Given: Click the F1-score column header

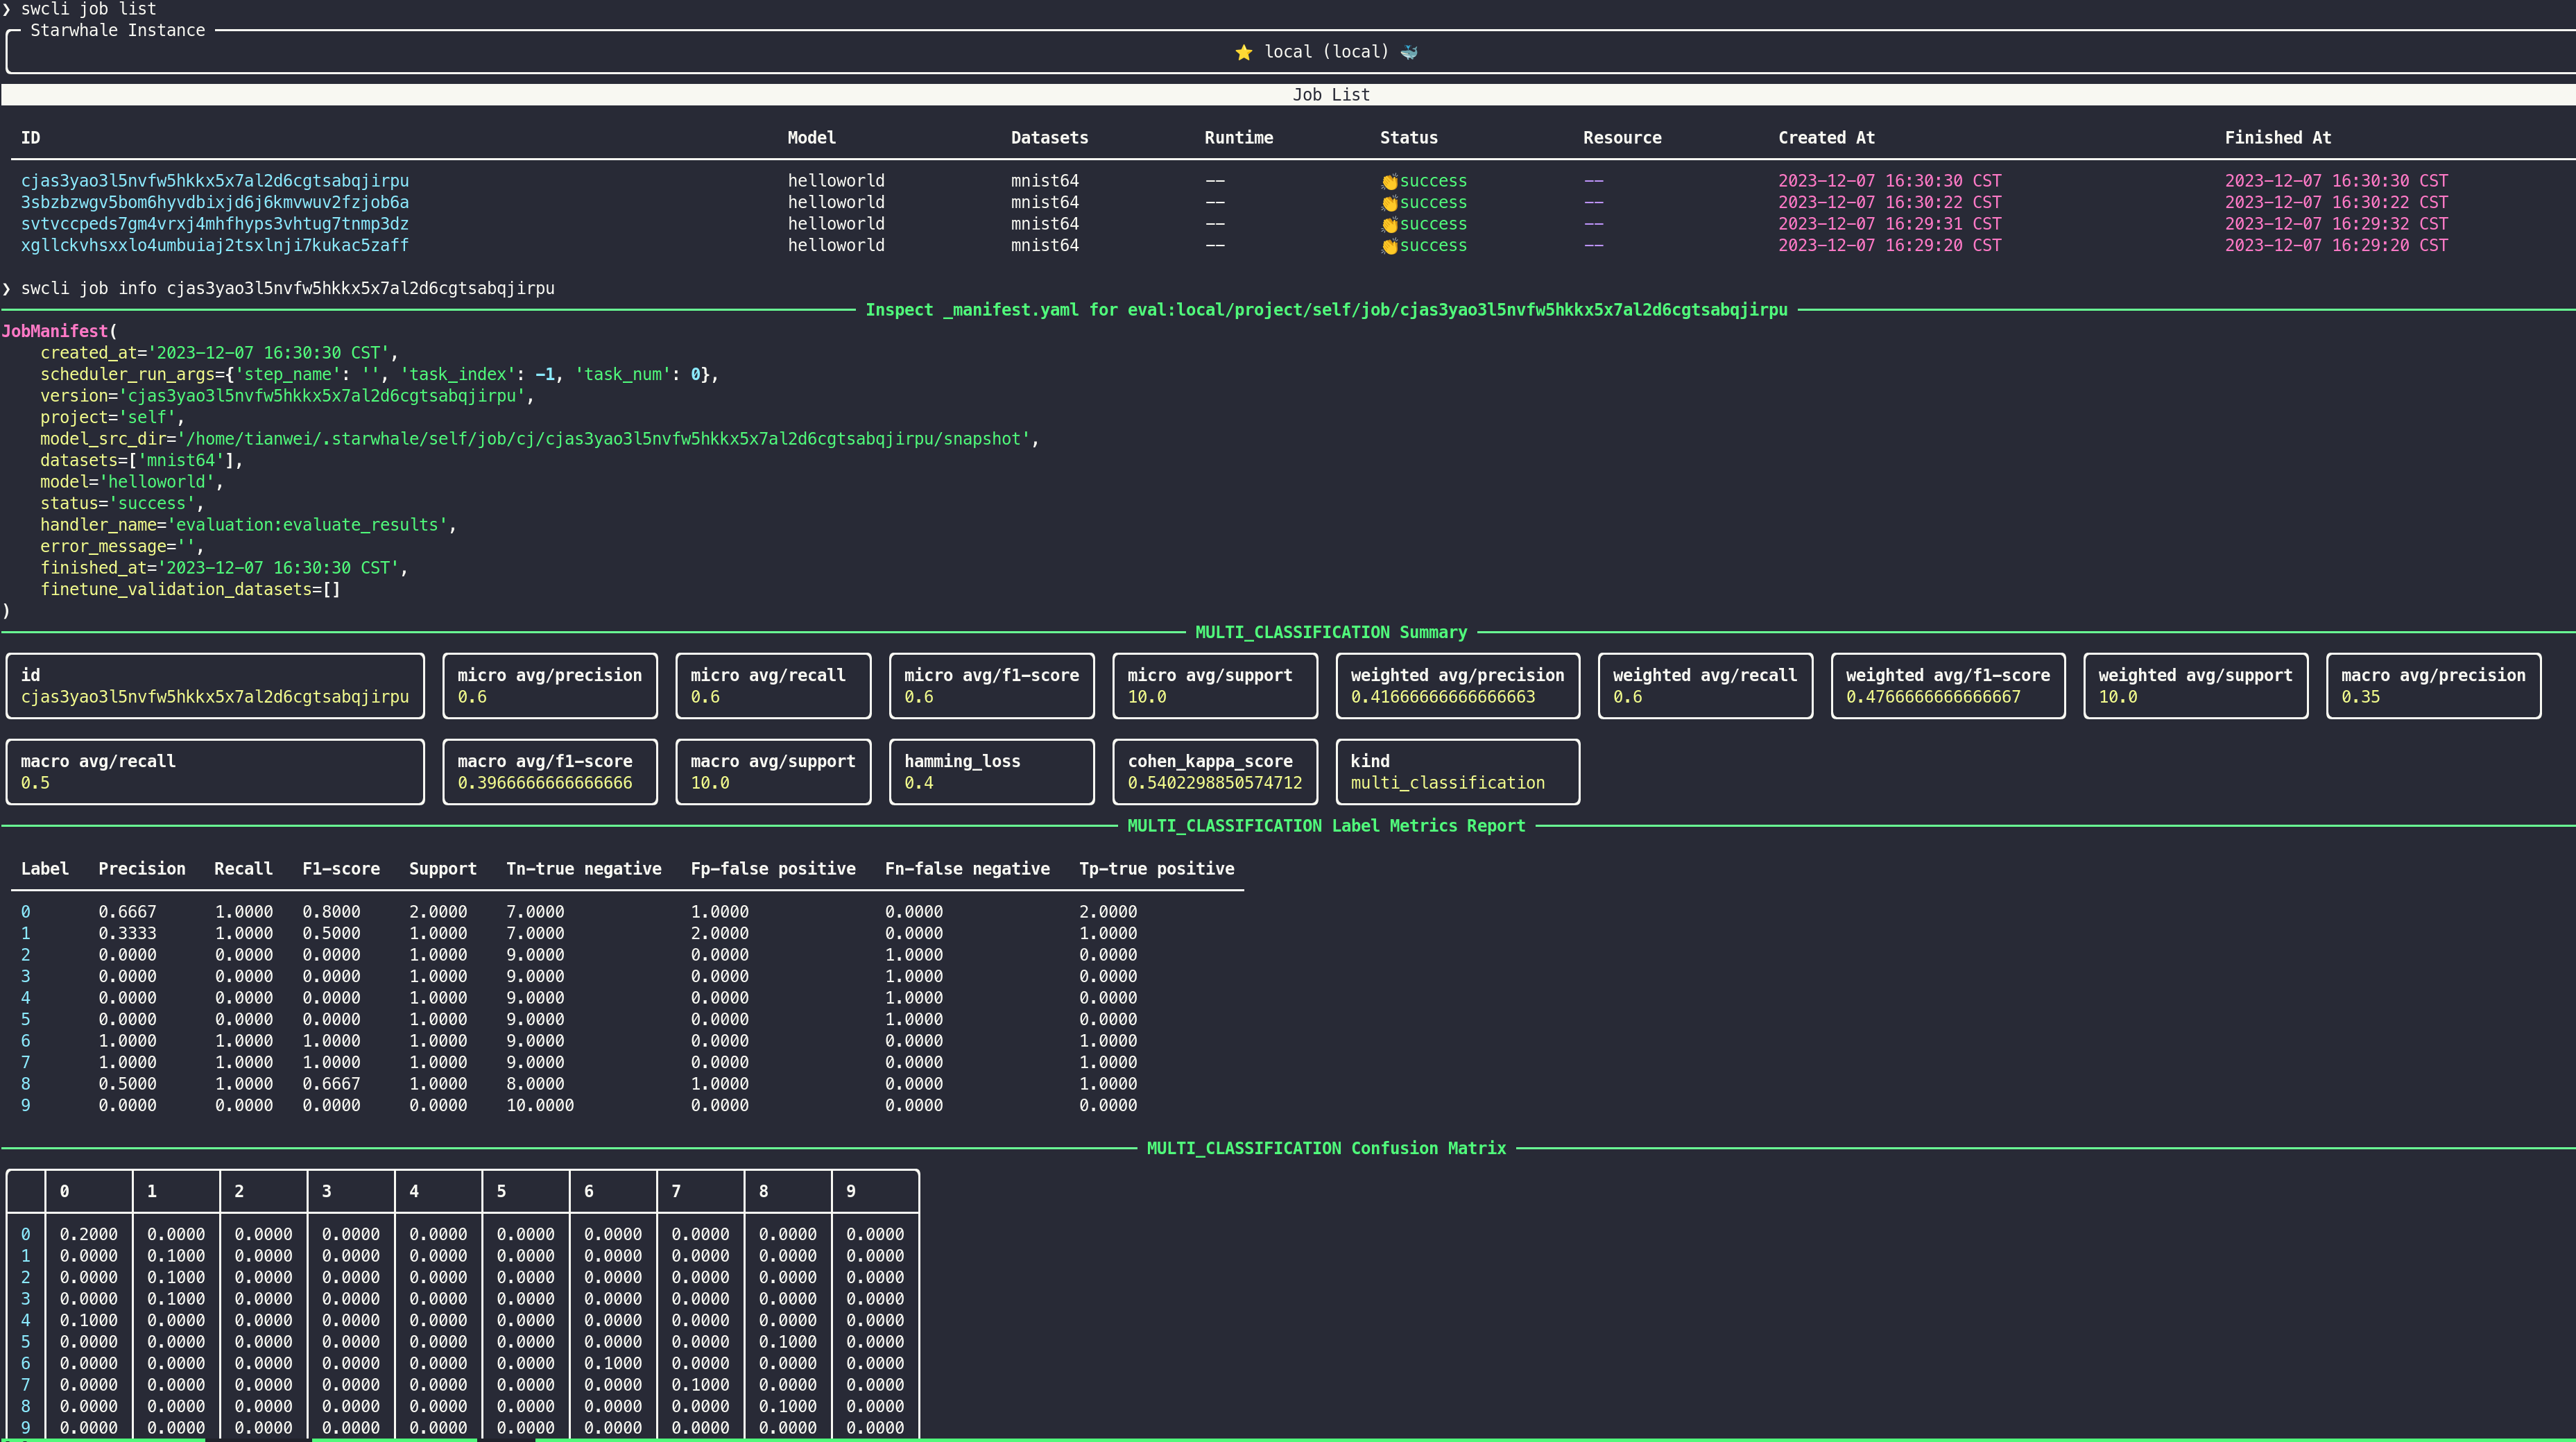Looking at the screenshot, I should coord(341,869).
